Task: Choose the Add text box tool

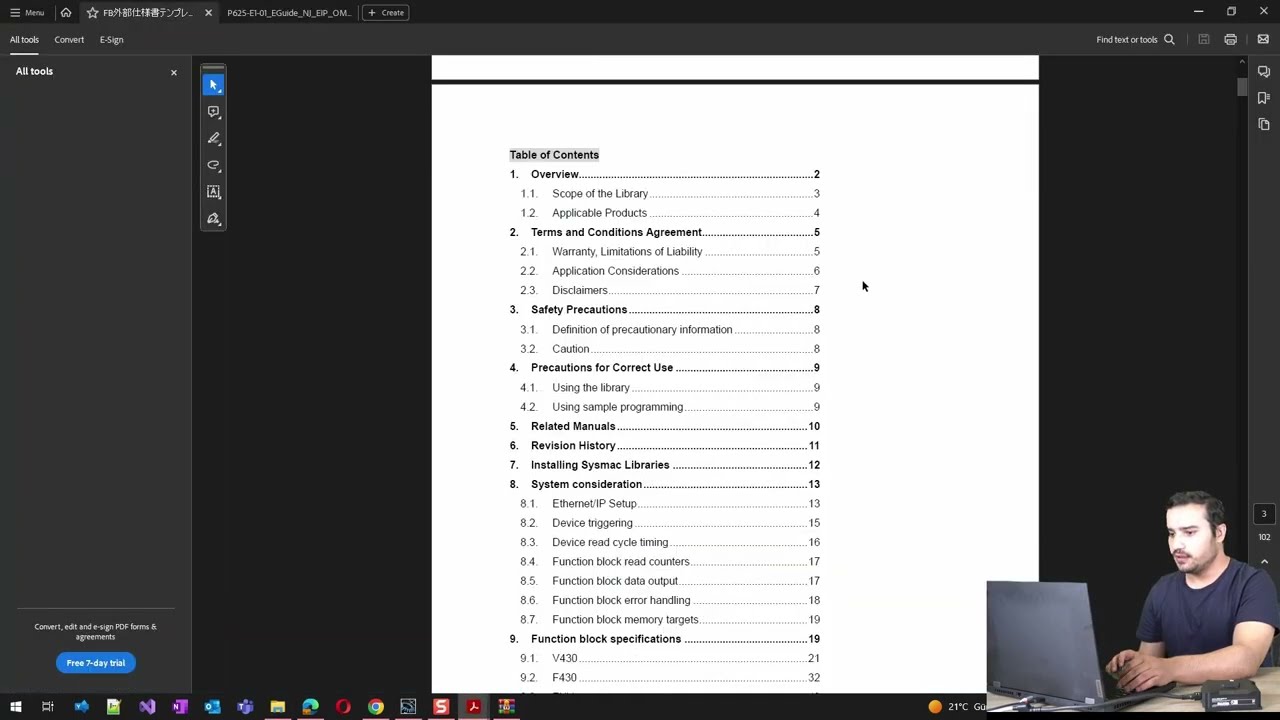Action: tap(213, 192)
